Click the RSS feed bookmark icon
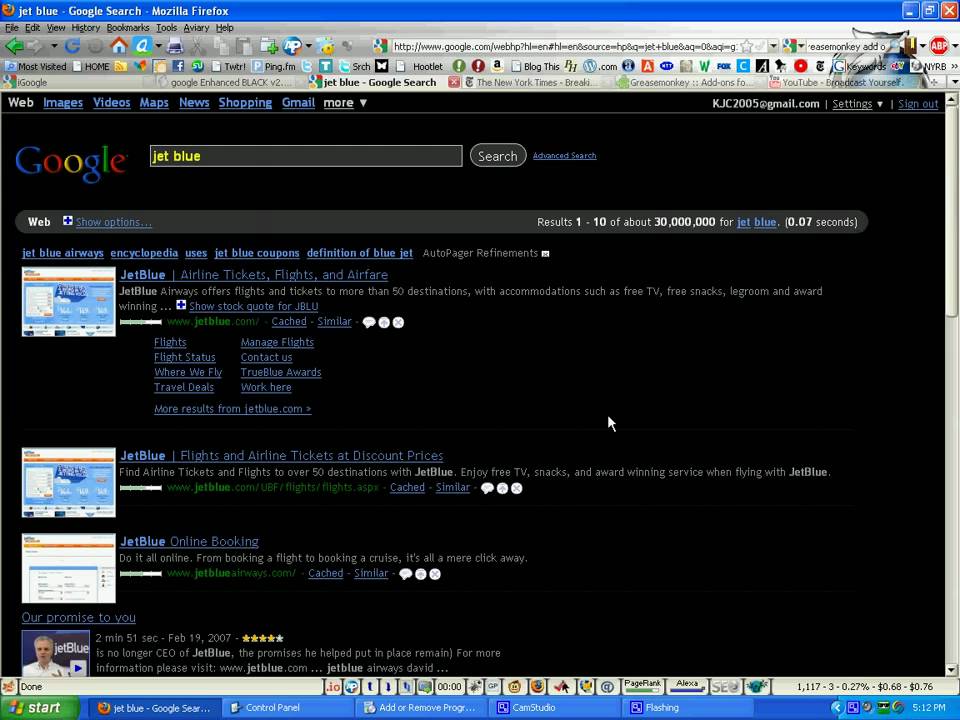The height and width of the screenshot is (720, 960). pos(121,66)
